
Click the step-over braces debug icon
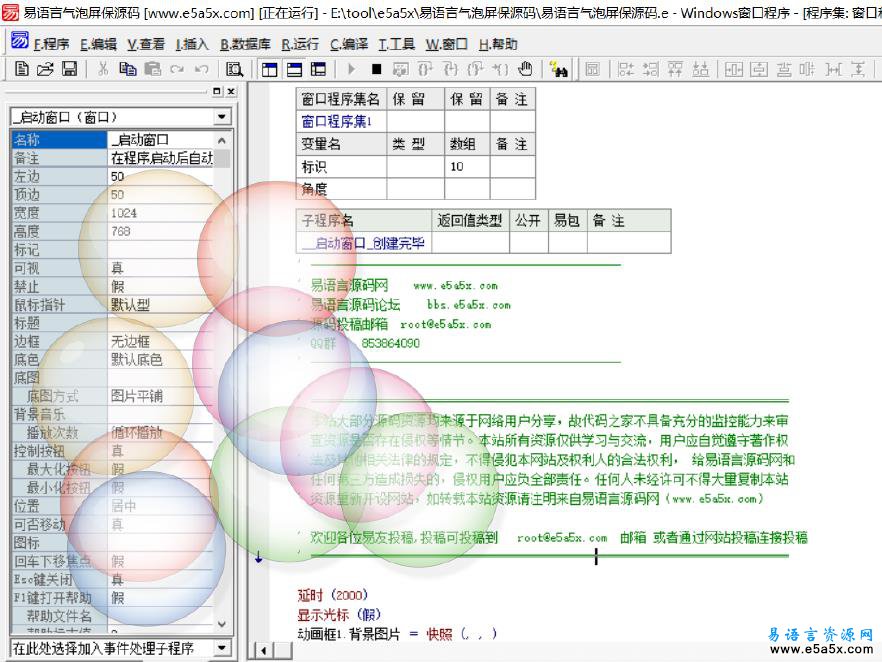[x=425, y=69]
